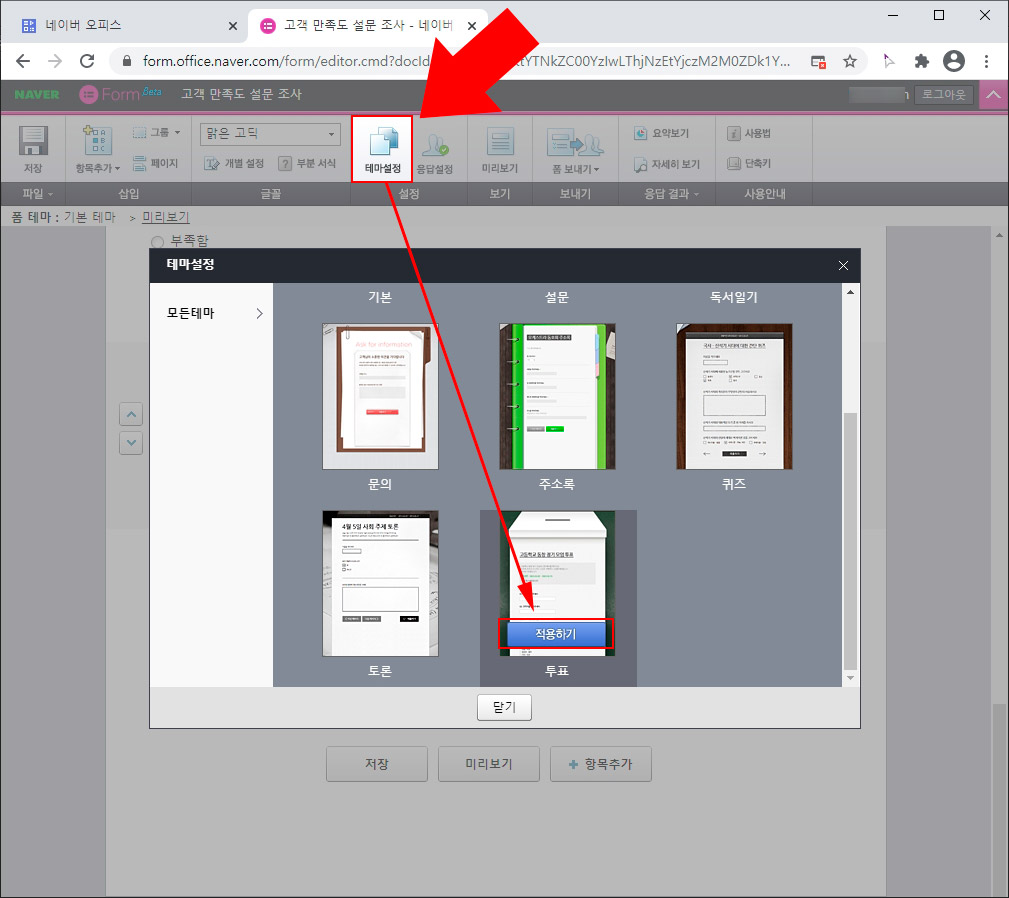Click the browser back arrow
Image resolution: width=1009 pixels, height=898 pixels.
point(23,61)
